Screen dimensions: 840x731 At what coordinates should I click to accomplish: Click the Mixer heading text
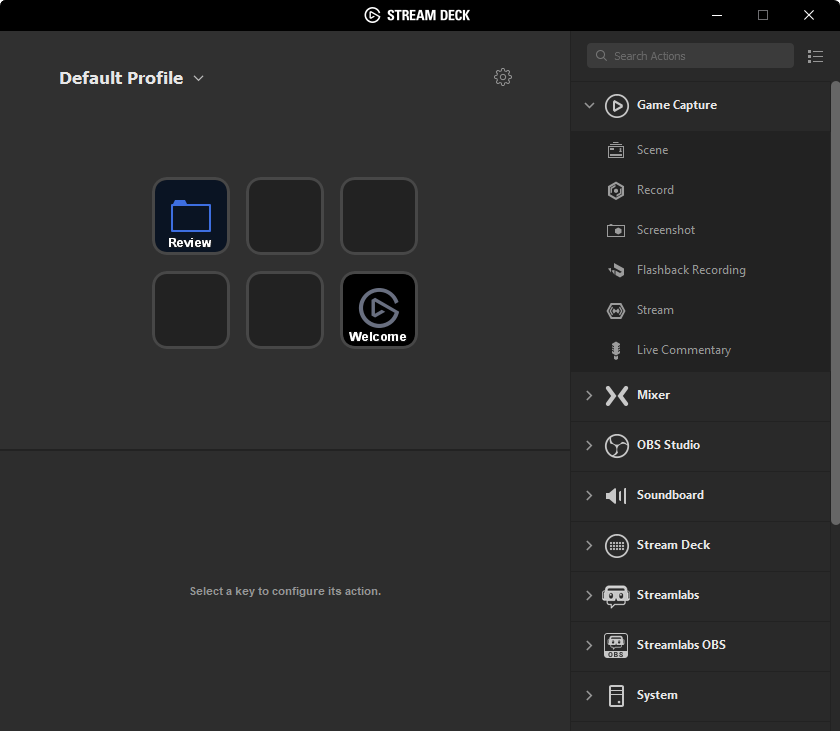[653, 395]
